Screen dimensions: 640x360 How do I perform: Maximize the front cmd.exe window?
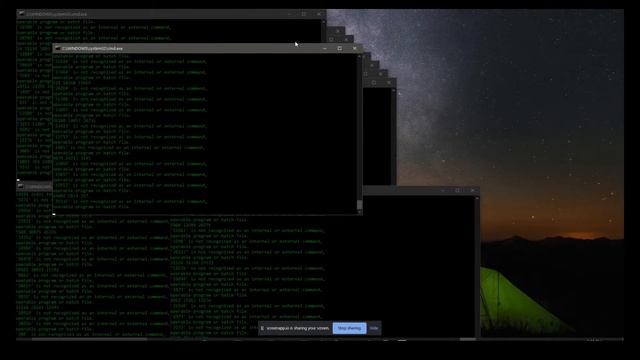click(340, 49)
